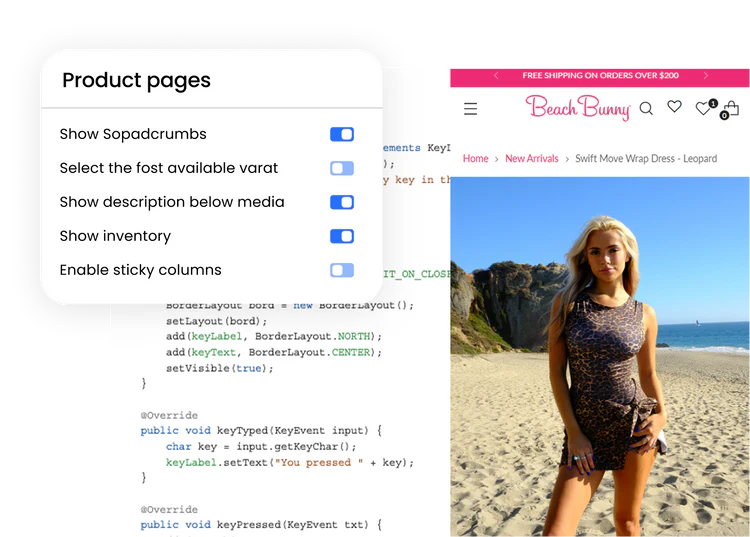
Task: Open the shopping bag cart icon
Action: (730, 110)
